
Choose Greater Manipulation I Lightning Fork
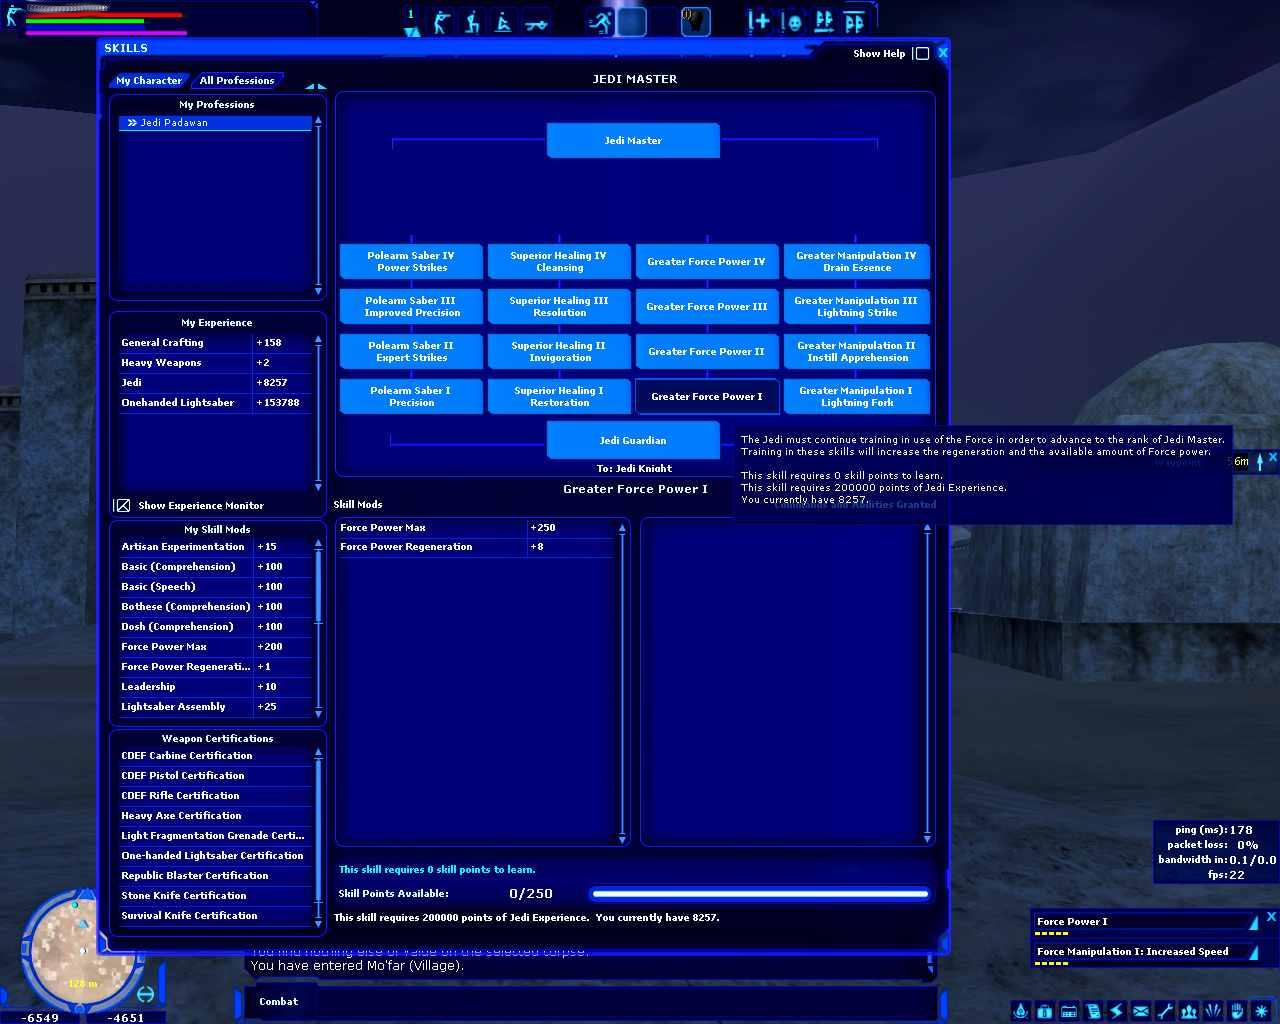pyautogui.click(x=856, y=397)
